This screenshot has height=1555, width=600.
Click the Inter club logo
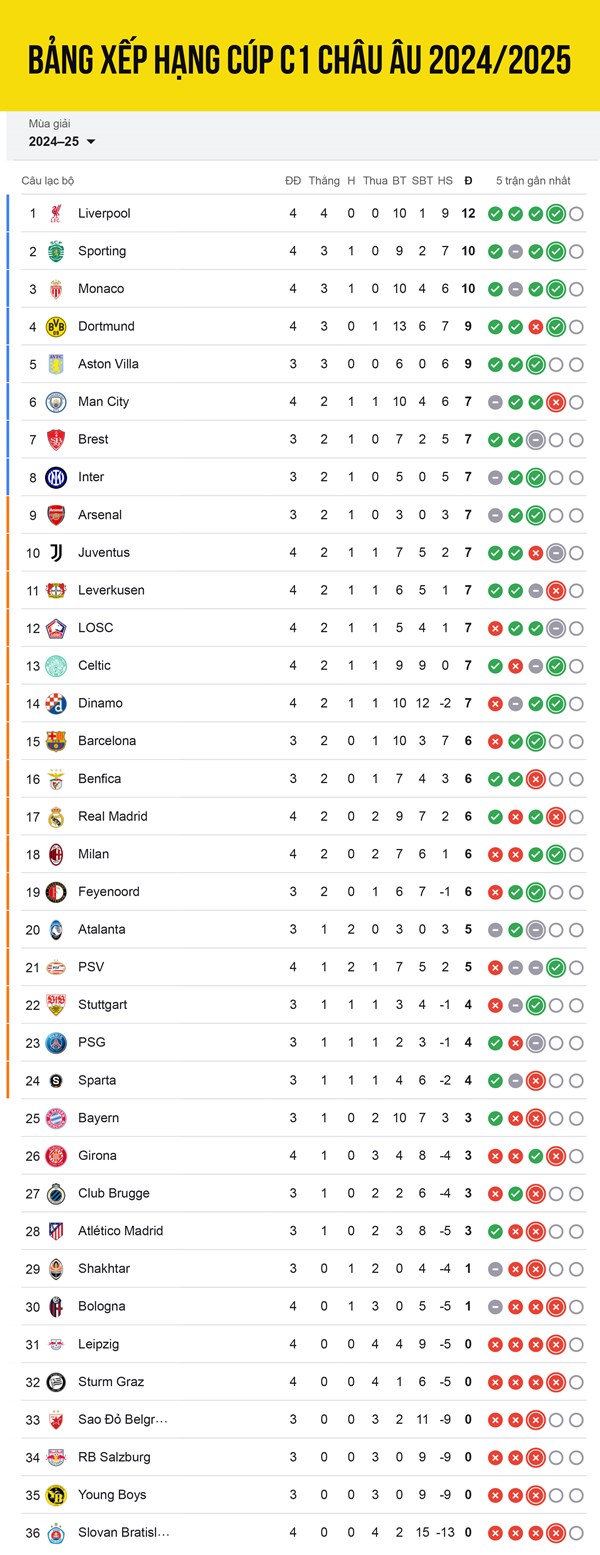pos(56,477)
